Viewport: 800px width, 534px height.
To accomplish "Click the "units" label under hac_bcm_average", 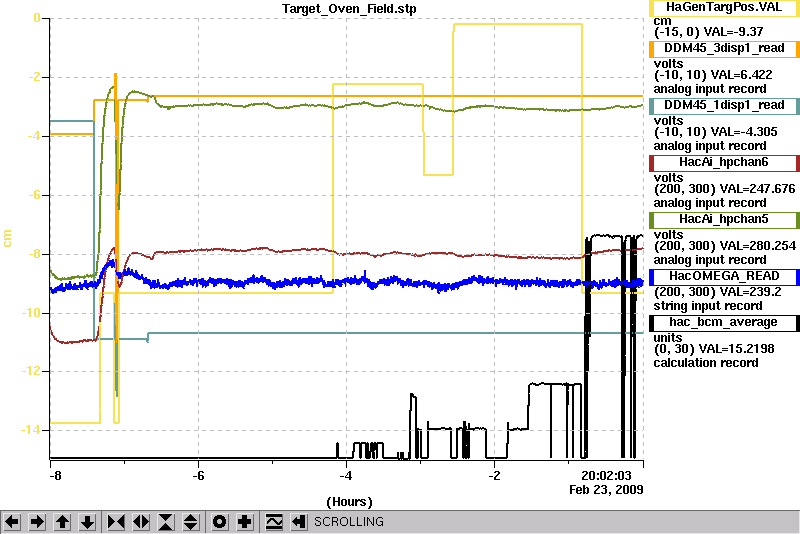I will point(667,338).
